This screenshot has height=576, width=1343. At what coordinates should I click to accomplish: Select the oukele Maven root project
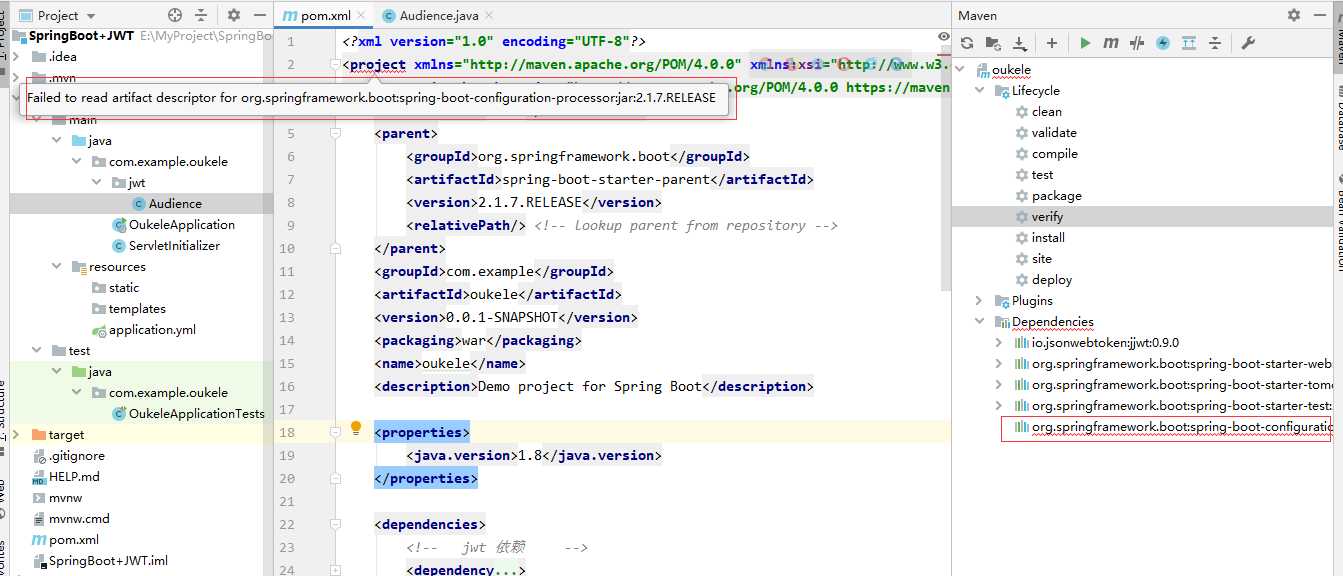(1011, 70)
